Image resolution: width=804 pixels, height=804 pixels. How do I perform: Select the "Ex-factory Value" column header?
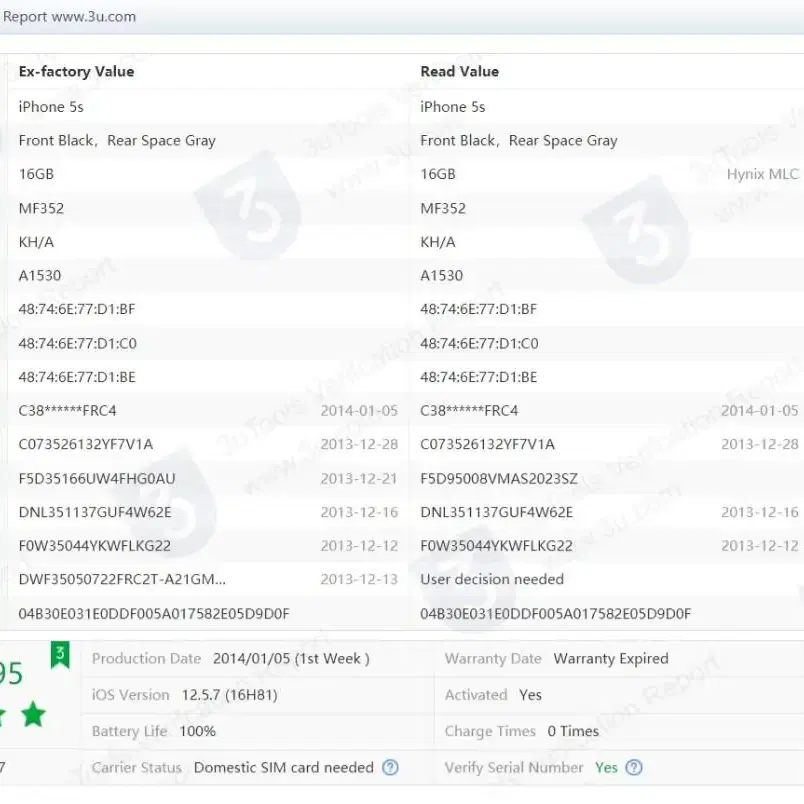76,71
